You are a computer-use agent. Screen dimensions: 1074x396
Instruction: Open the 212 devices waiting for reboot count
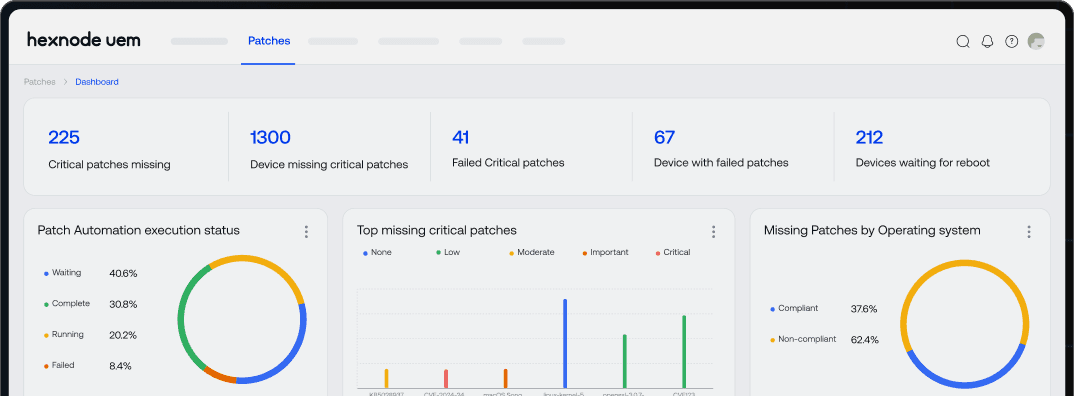(x=869, y=137)
